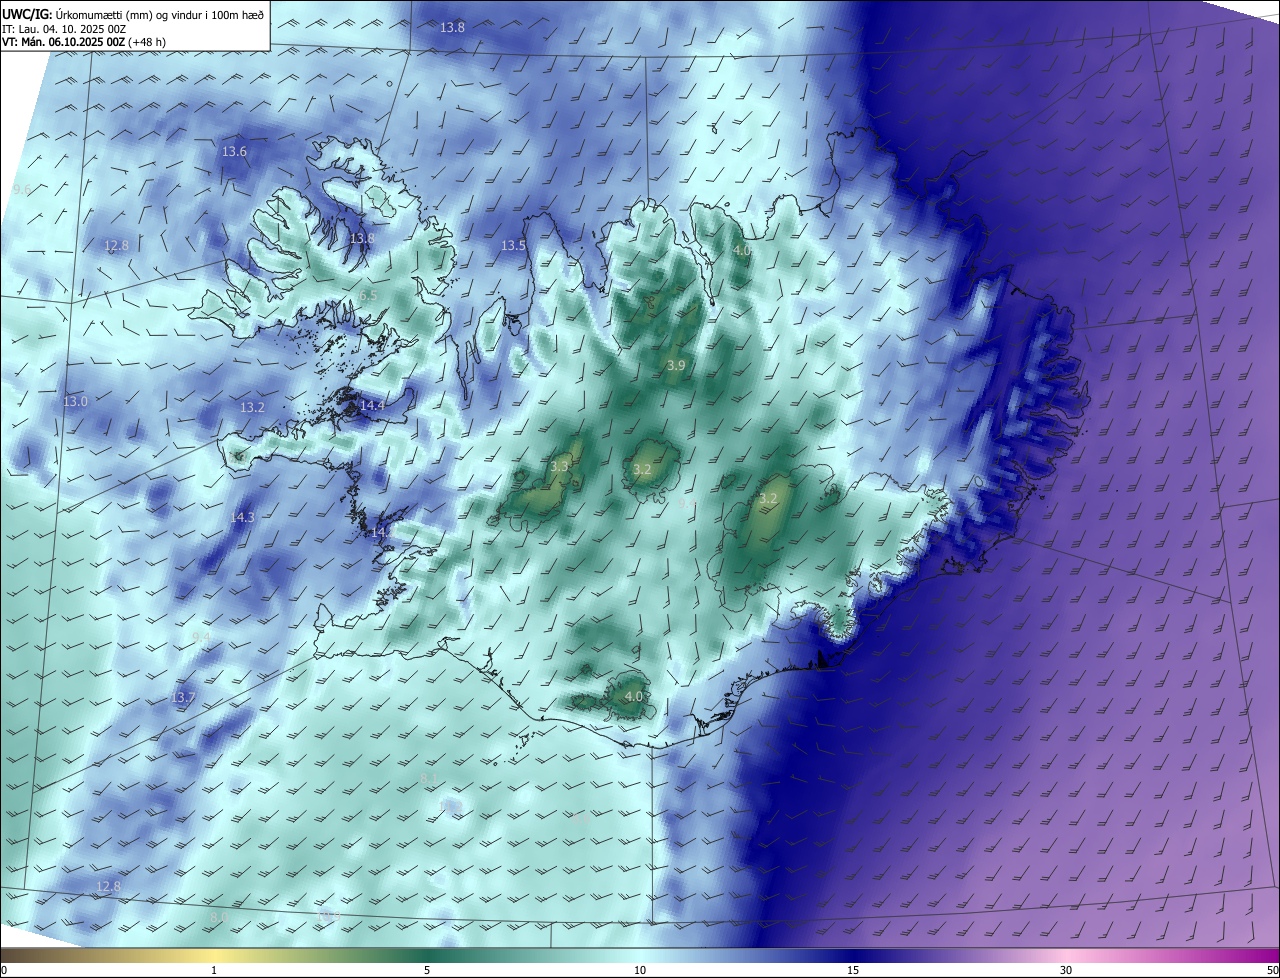Click the map title 'Úrkomumætti (mm) og vindur í 100m hæð'
Viewport: 1280px width, 978px height.
pos(158,14)
